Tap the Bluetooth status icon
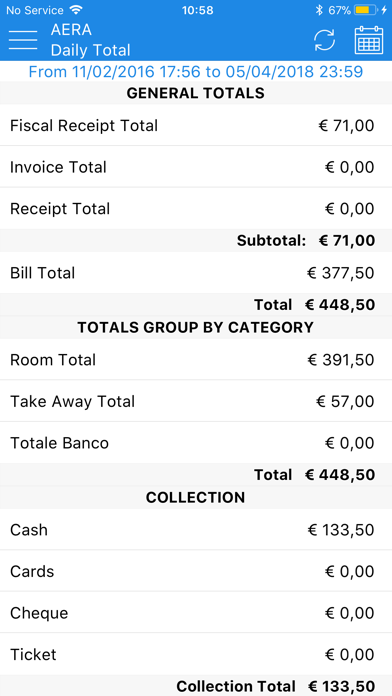Image resolution: width=392 pixels, height=696 pixels. [319, 10]
